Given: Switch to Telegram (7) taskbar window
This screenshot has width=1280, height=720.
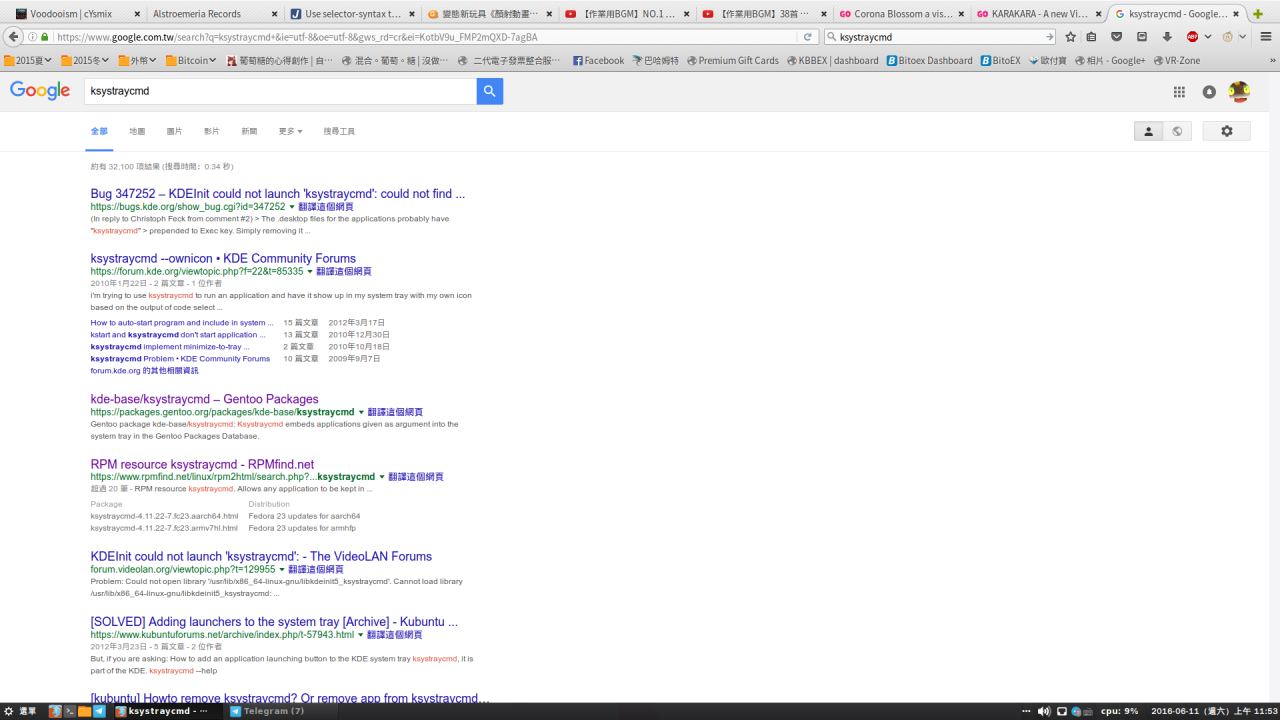Looking at the screenshot, I should point(268,711).
